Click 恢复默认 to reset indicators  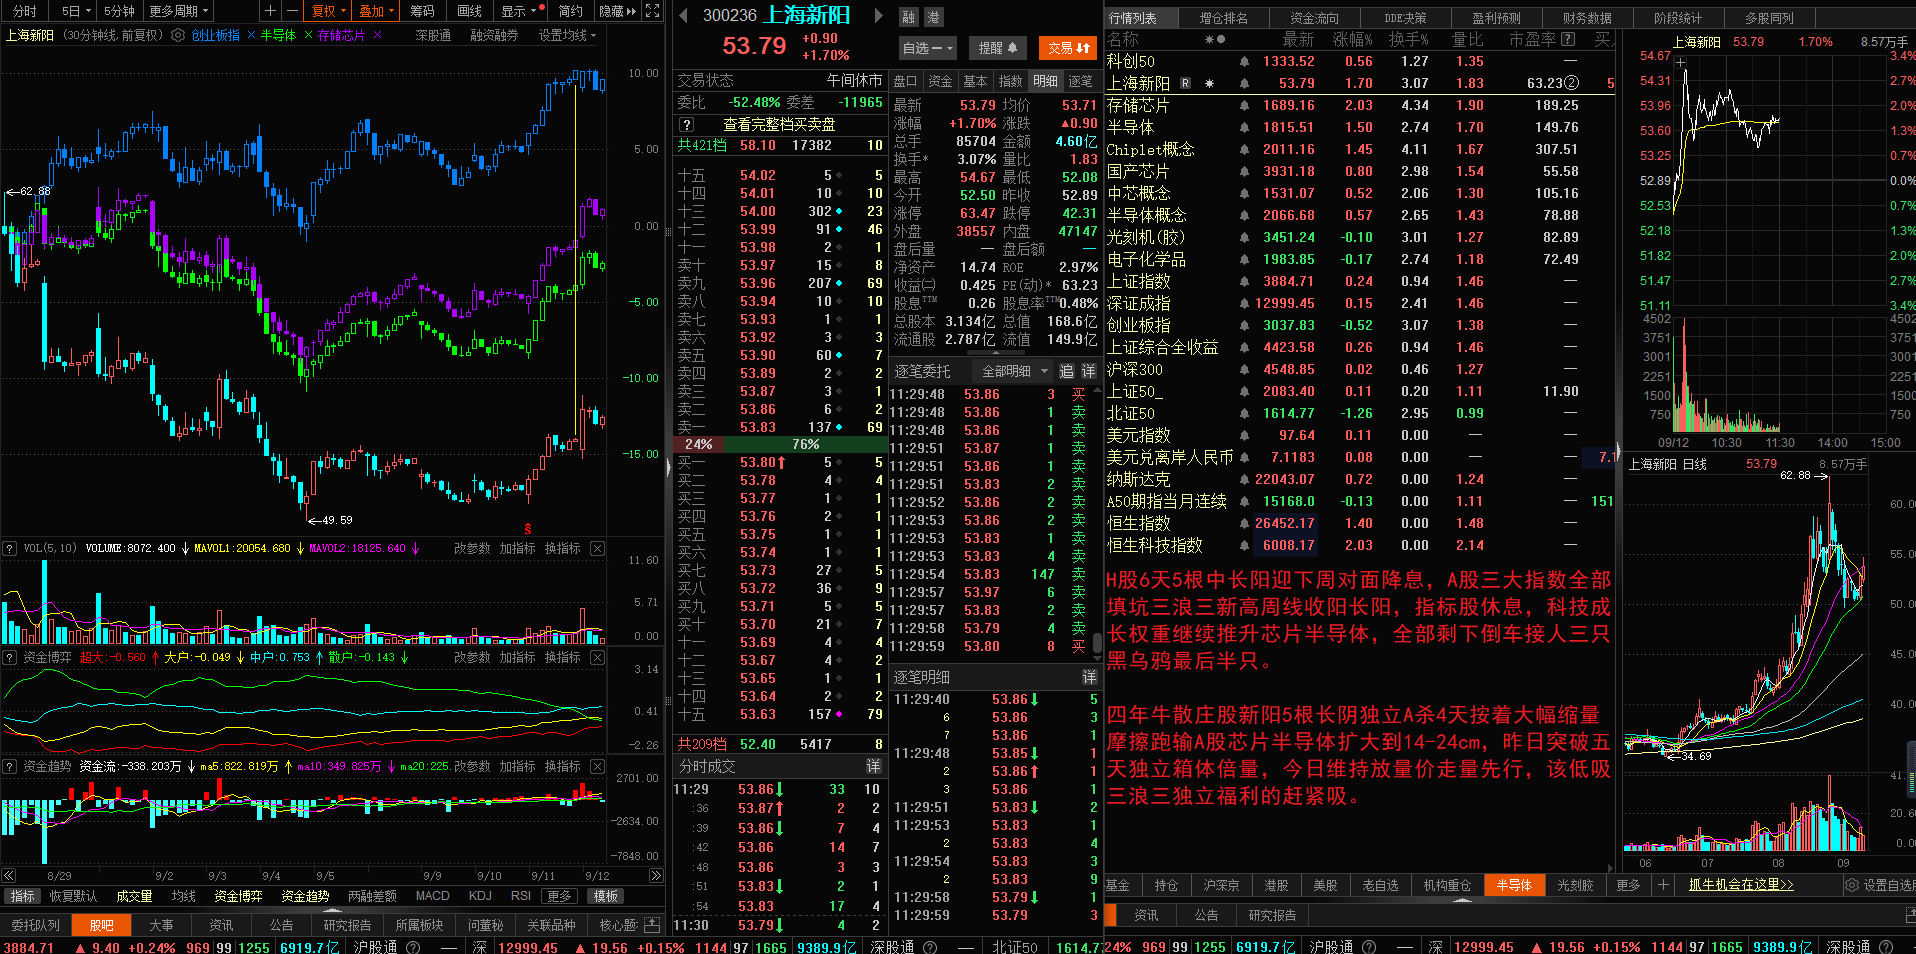[x=73, y=896]
